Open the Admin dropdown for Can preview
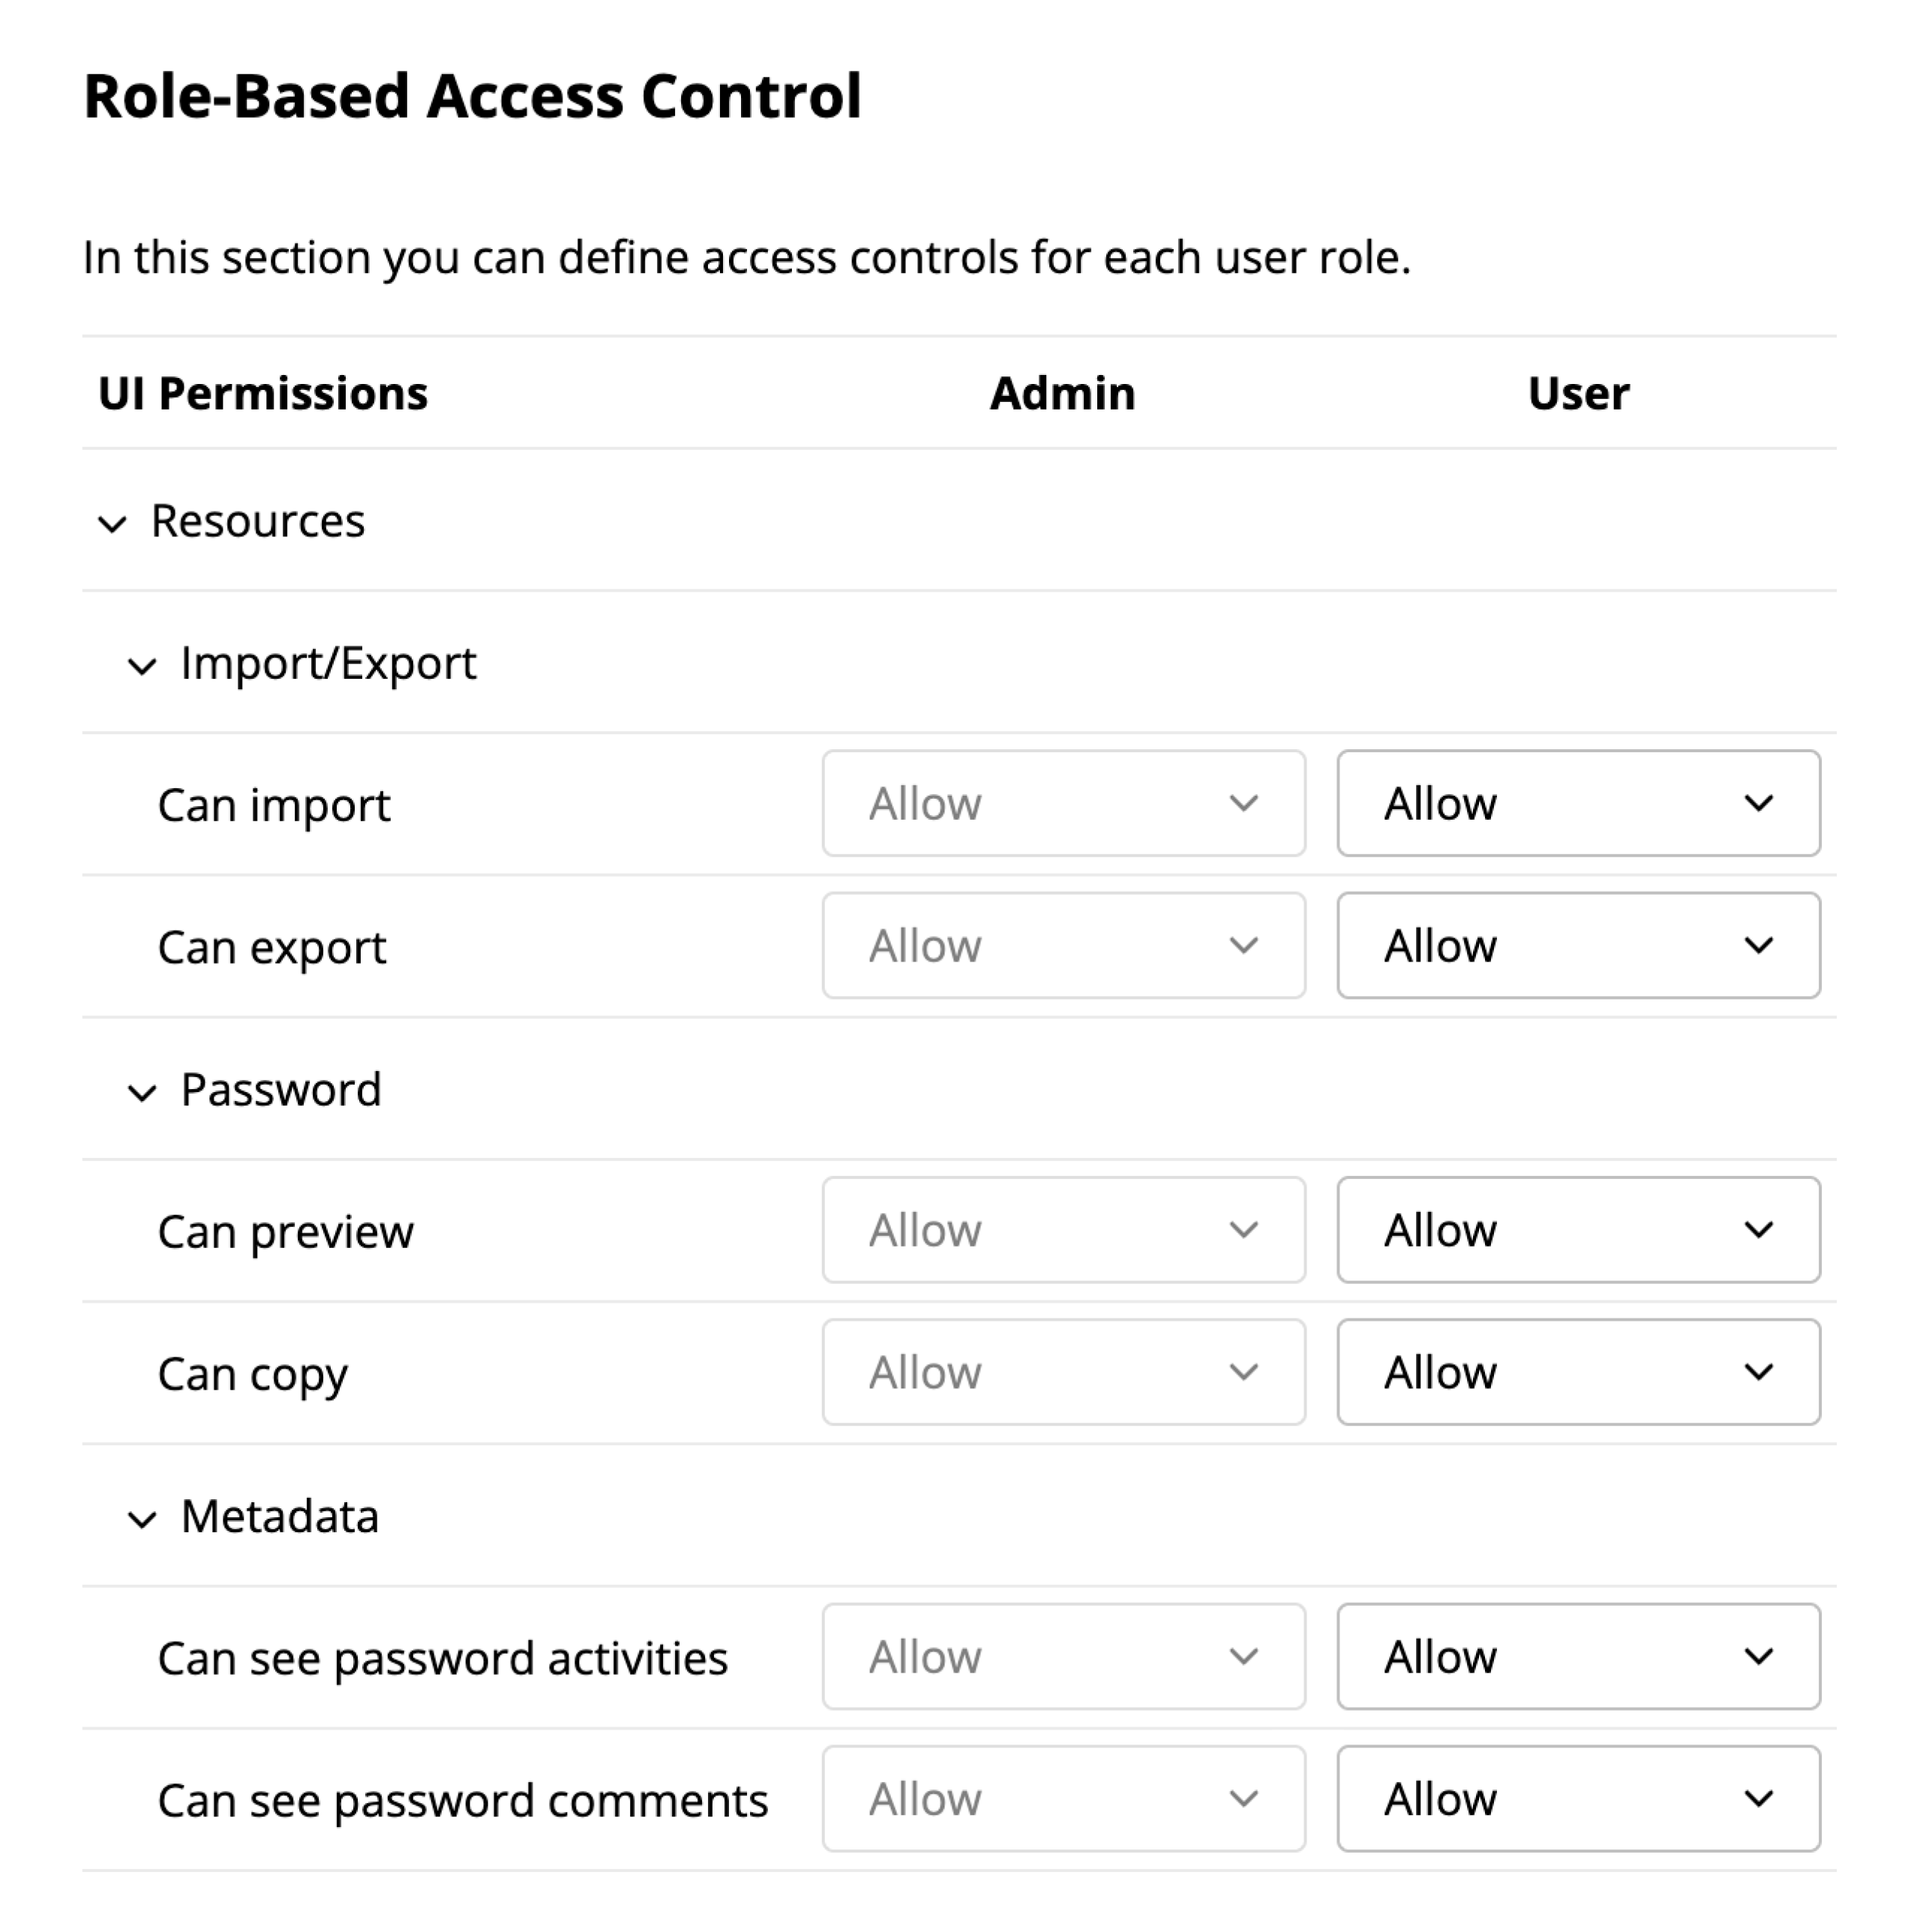The width and height of the screenshot is (1920, 1920). pos(1063,1230)
